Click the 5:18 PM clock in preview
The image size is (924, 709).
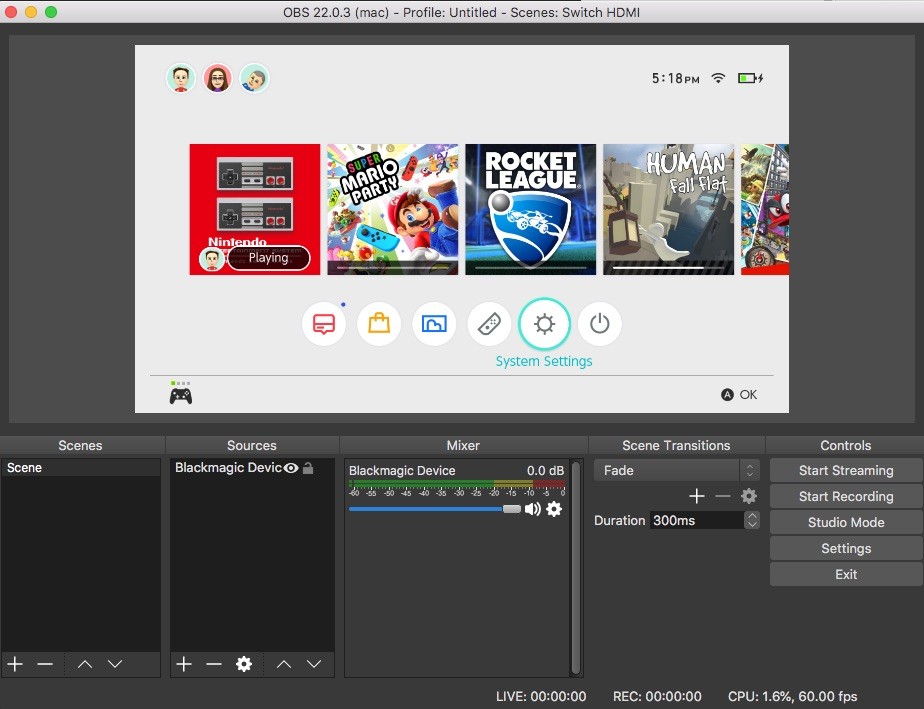pyautogui.click(x=675, y=78)
